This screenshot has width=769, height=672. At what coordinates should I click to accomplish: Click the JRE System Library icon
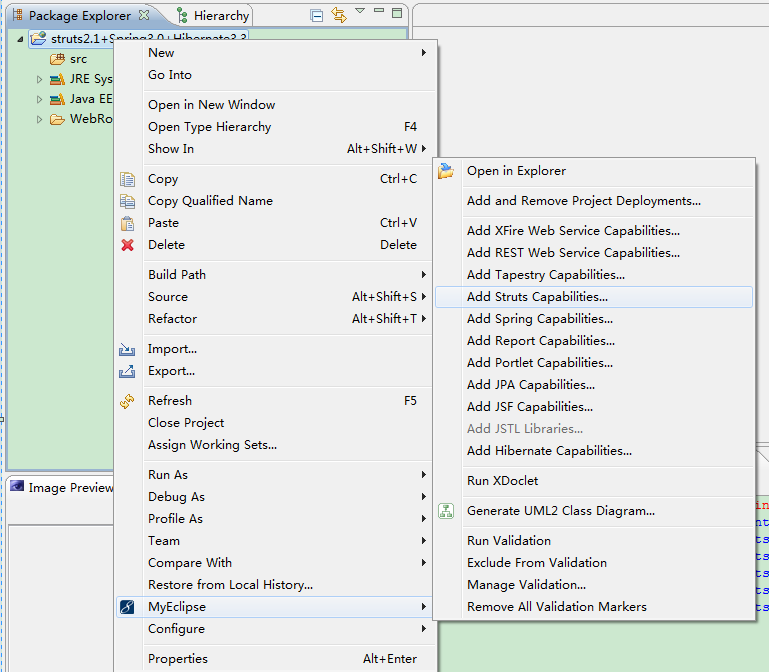pyautogui.click(x=57, y=79)
